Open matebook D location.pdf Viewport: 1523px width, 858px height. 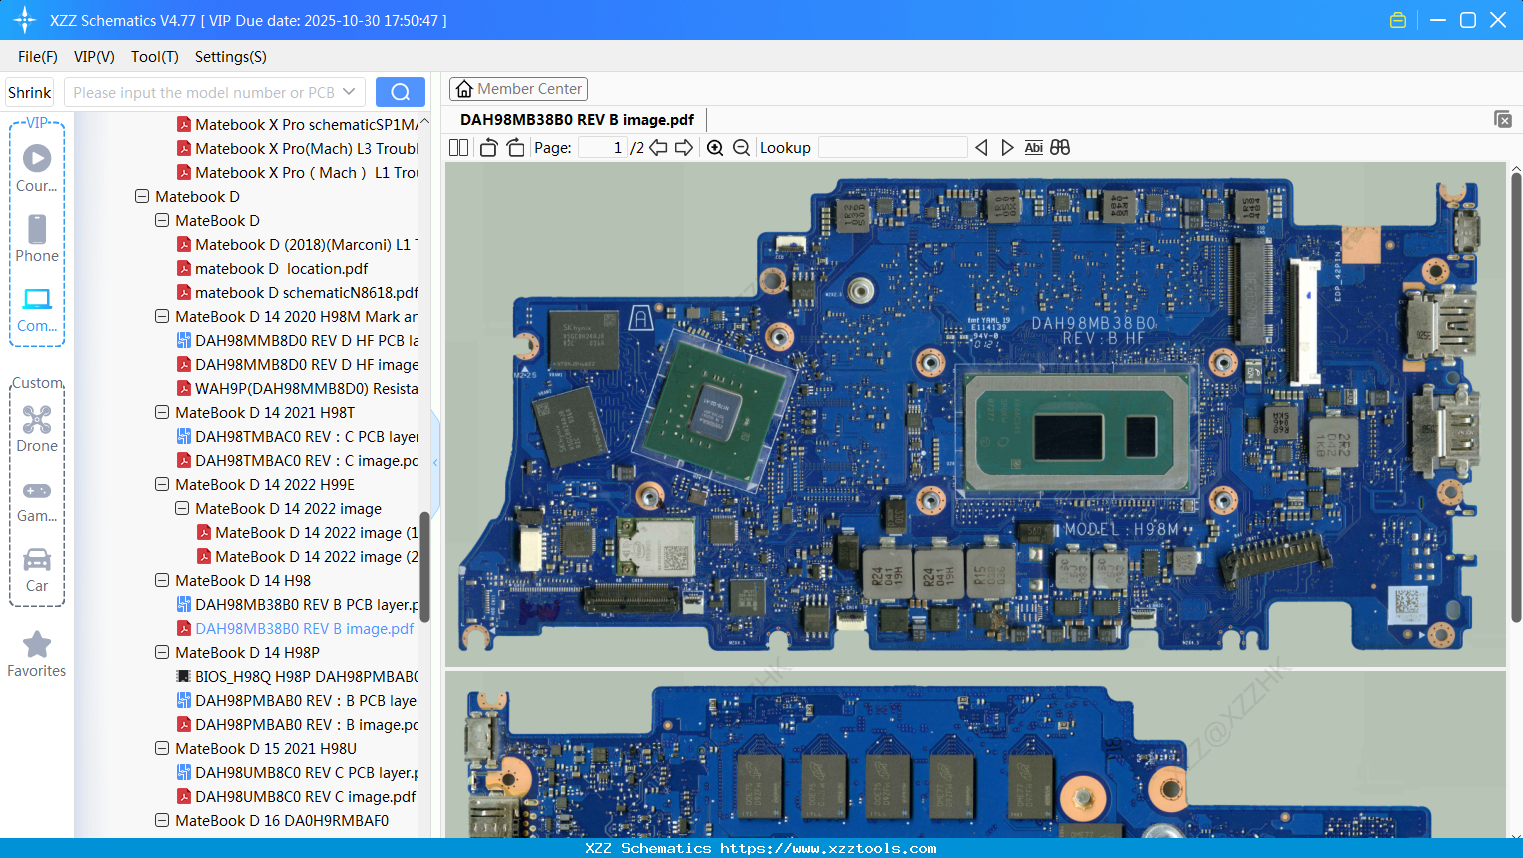tap(281, 269)
